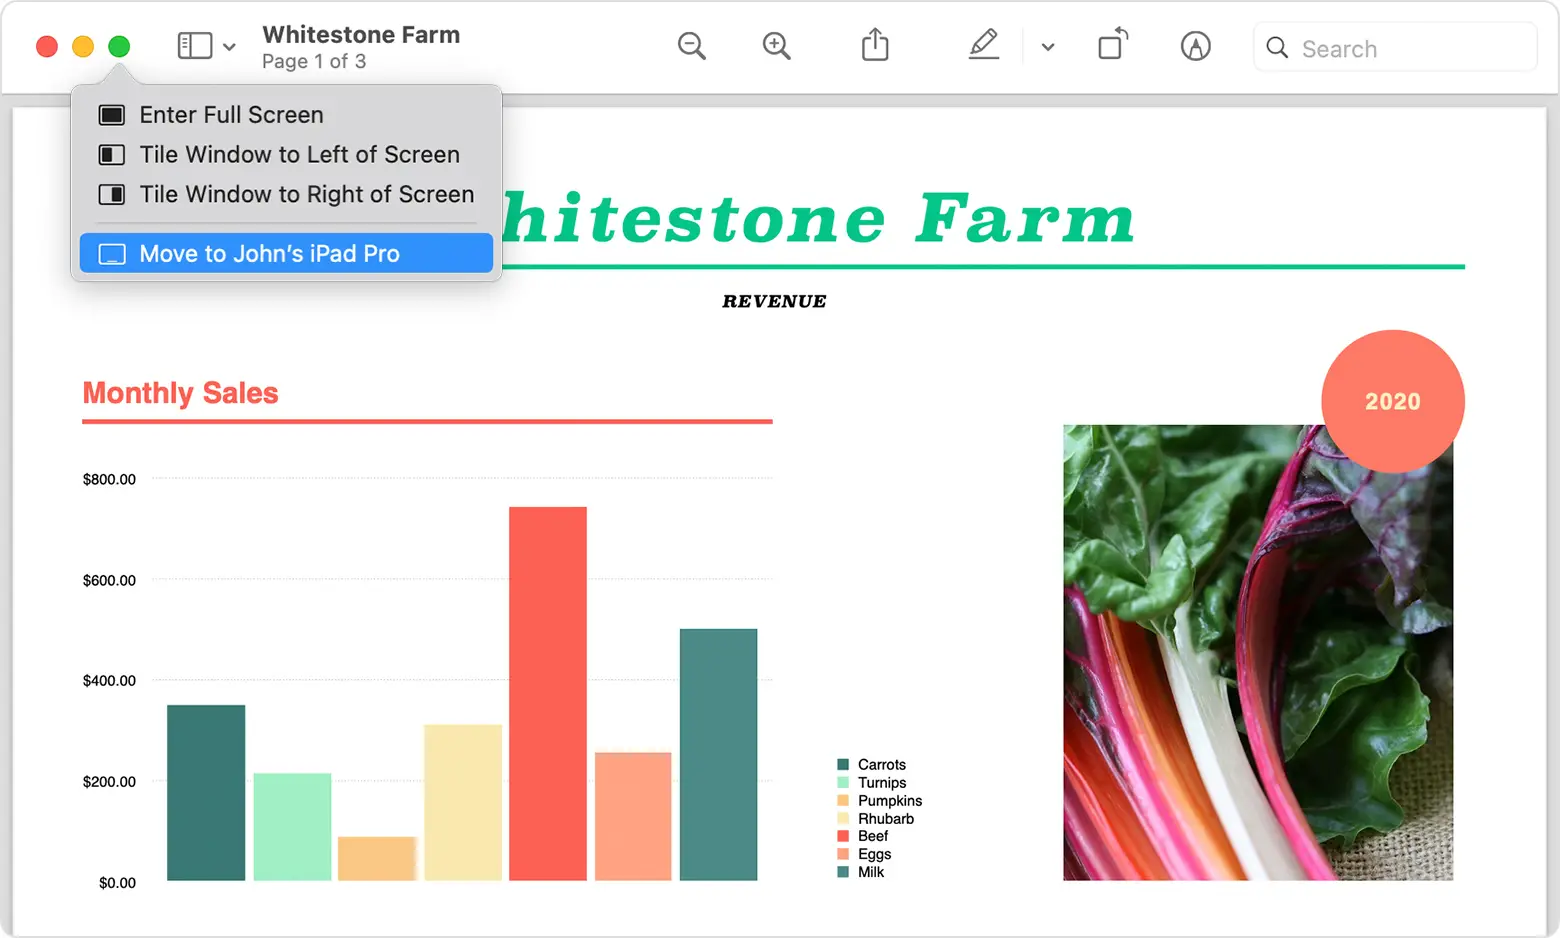Choose Tile Window to Left of Screen
Screen dimensions: 1560x938
[x=298, y=154]
